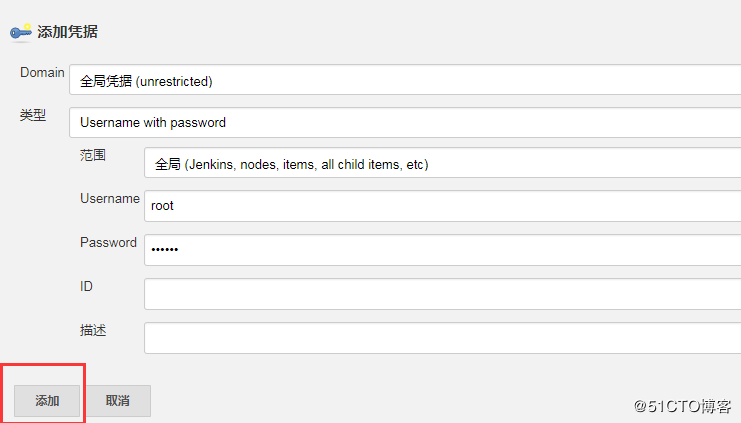Open the 范围 scope dropdown
Image resolution: width=741 pixels, height=423 pixels.
click(441, 164)
